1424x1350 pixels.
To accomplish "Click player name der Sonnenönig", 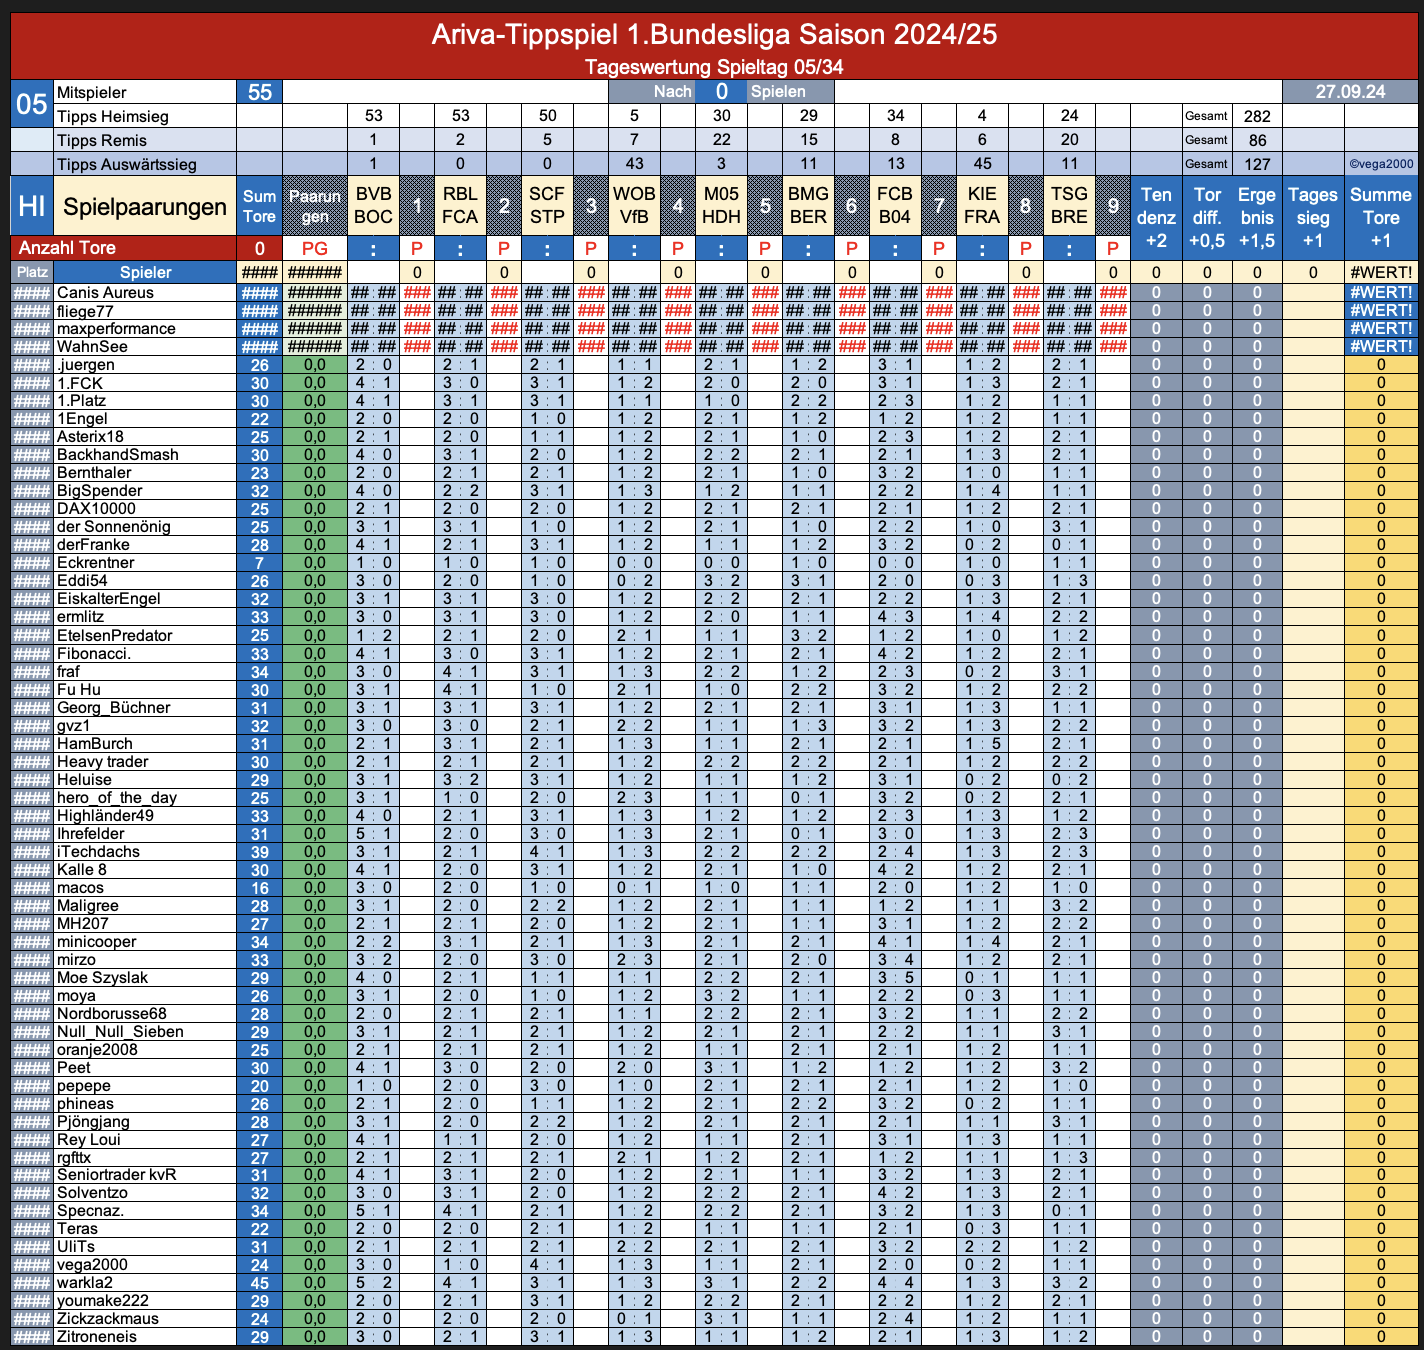I will tap(113, 527).
